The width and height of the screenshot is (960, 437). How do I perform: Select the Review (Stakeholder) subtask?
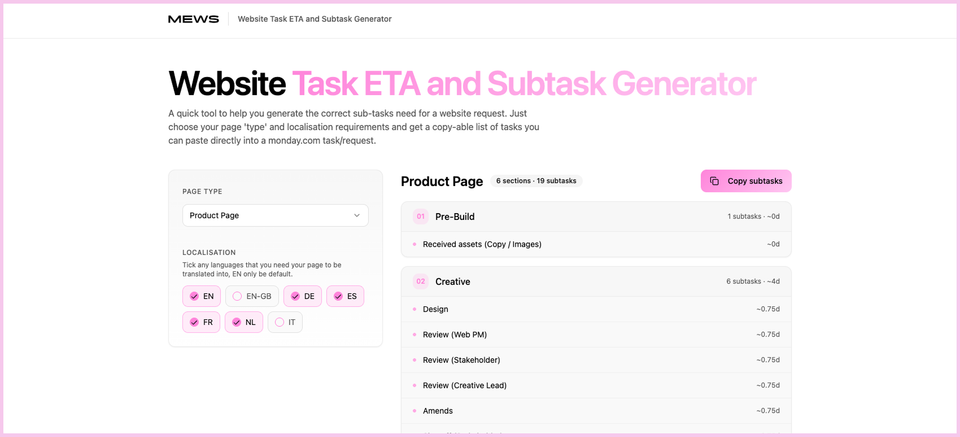[x=596, y=360]
